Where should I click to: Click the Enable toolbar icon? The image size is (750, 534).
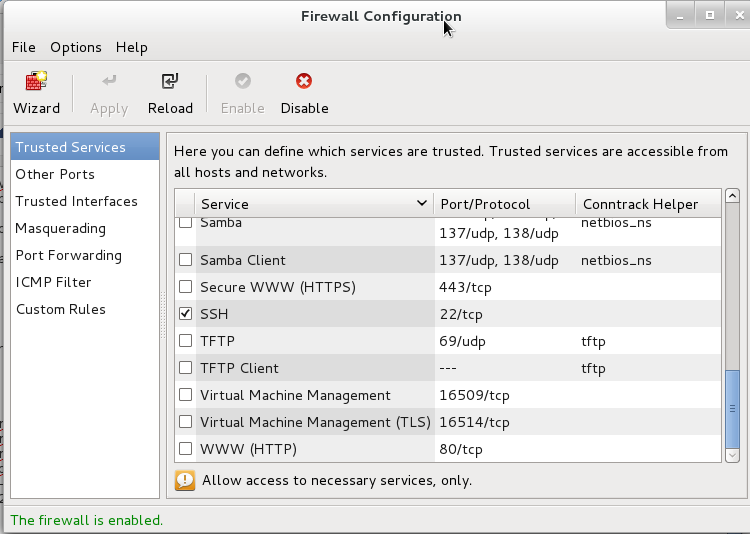tap(242, 82)
